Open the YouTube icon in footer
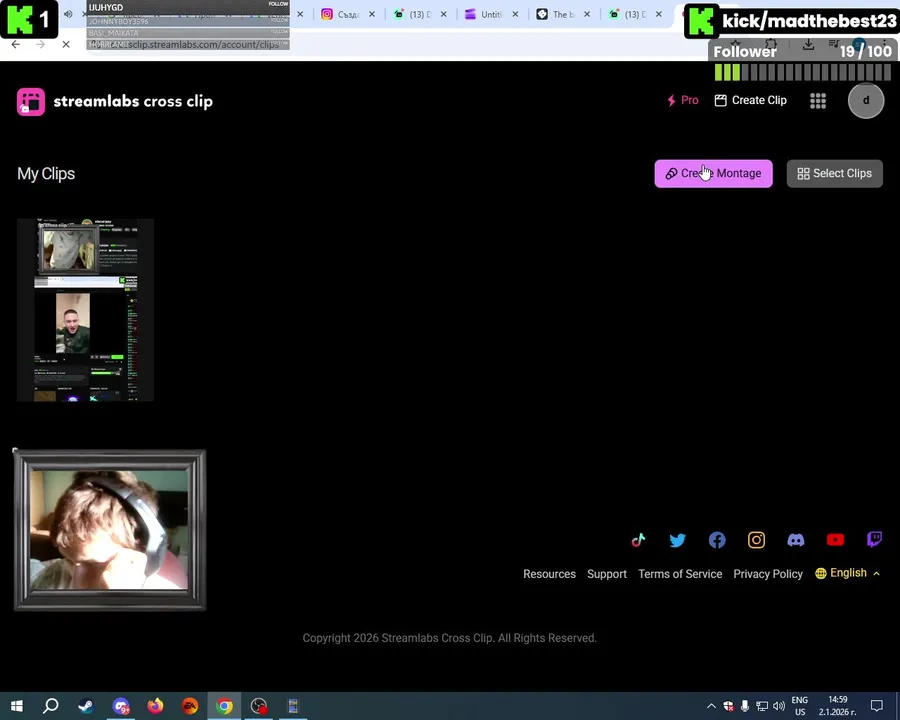The image size is (900, 720). coord(835,540)
